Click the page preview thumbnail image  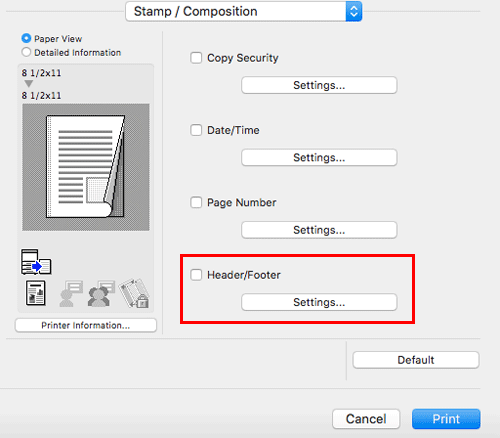point(86,167)
